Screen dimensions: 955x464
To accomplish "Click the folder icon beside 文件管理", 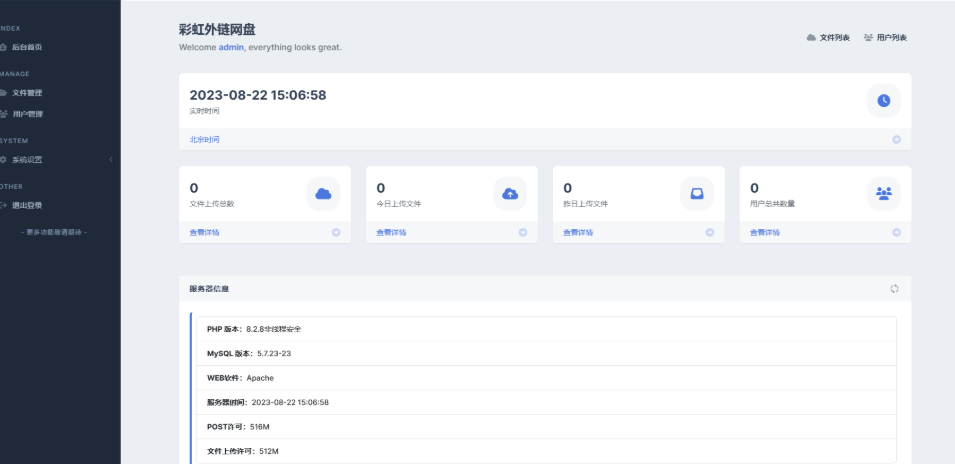I will 3,93.
